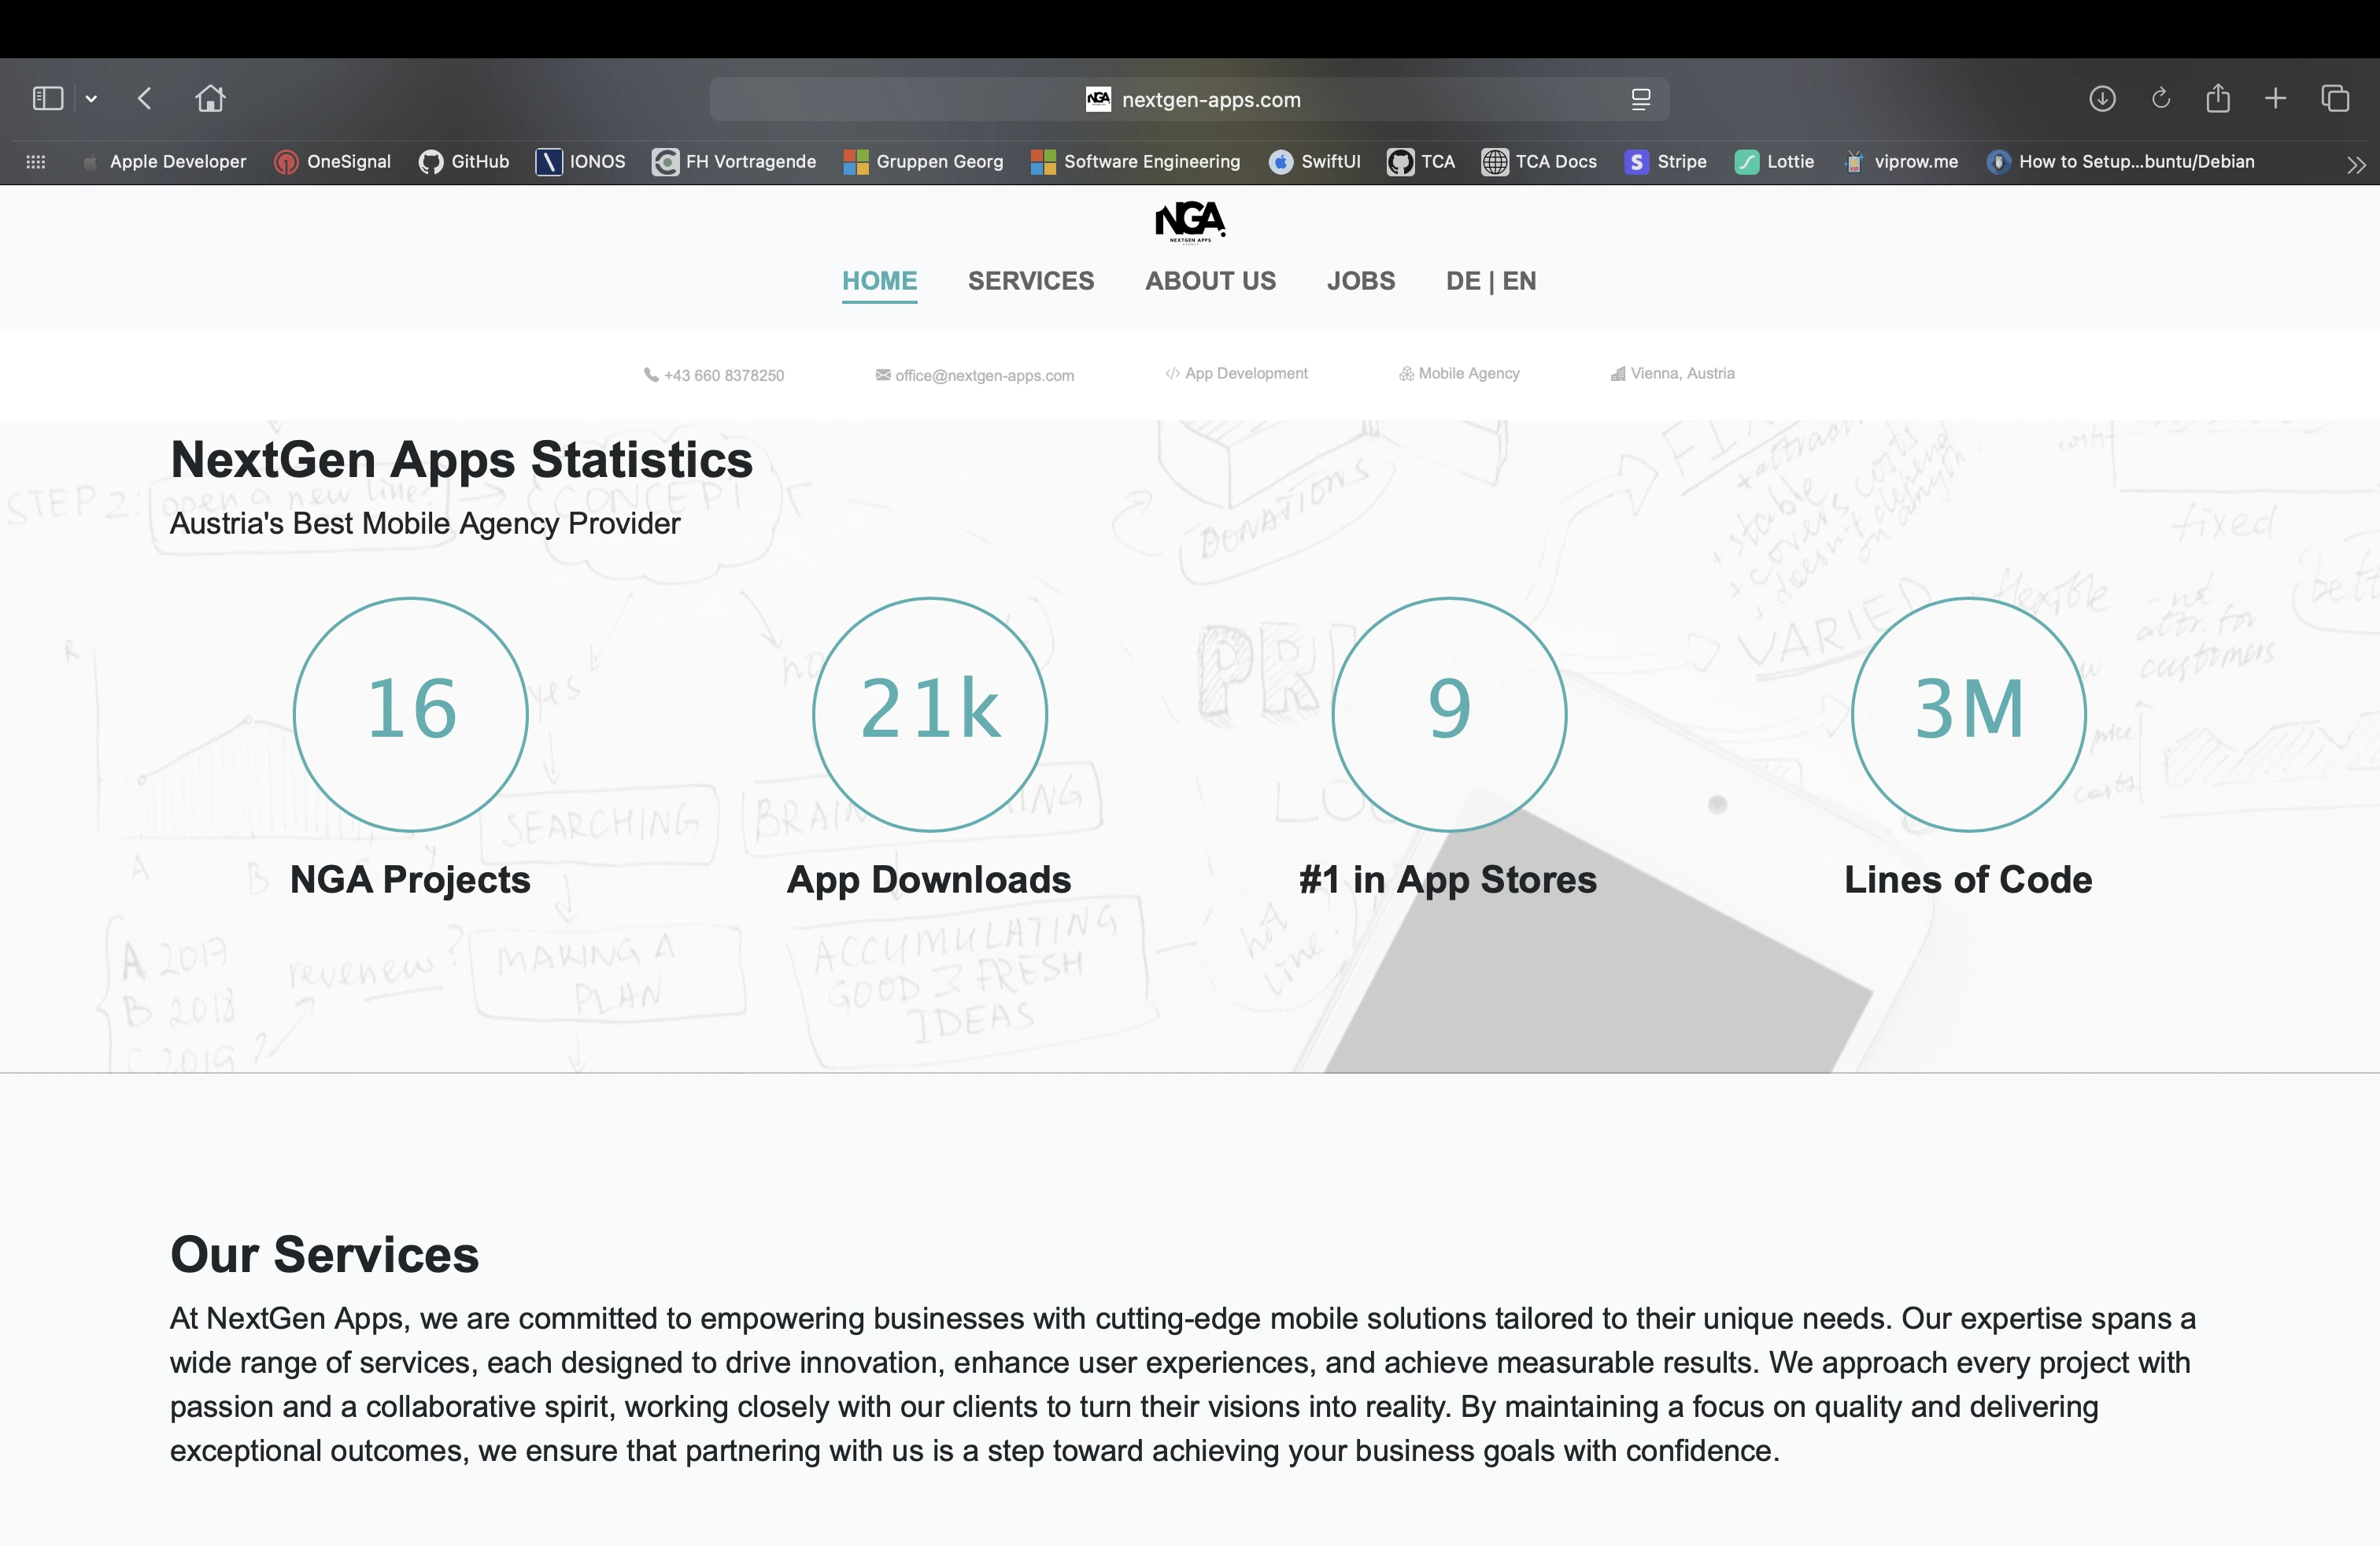Toggle the reader view icon in address bar

(1641, 99)
